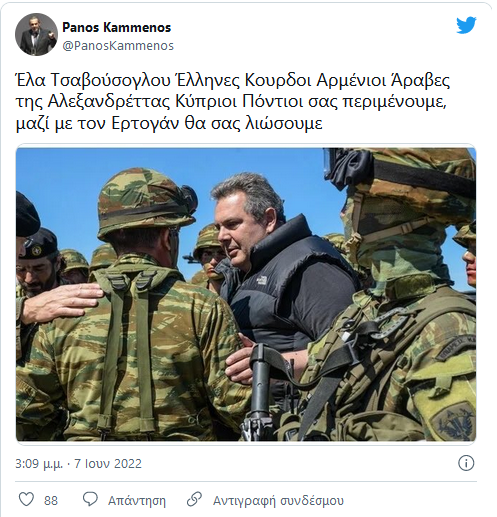Open the embedded soldiers photo
497x517 pixels.
(246, 294)
